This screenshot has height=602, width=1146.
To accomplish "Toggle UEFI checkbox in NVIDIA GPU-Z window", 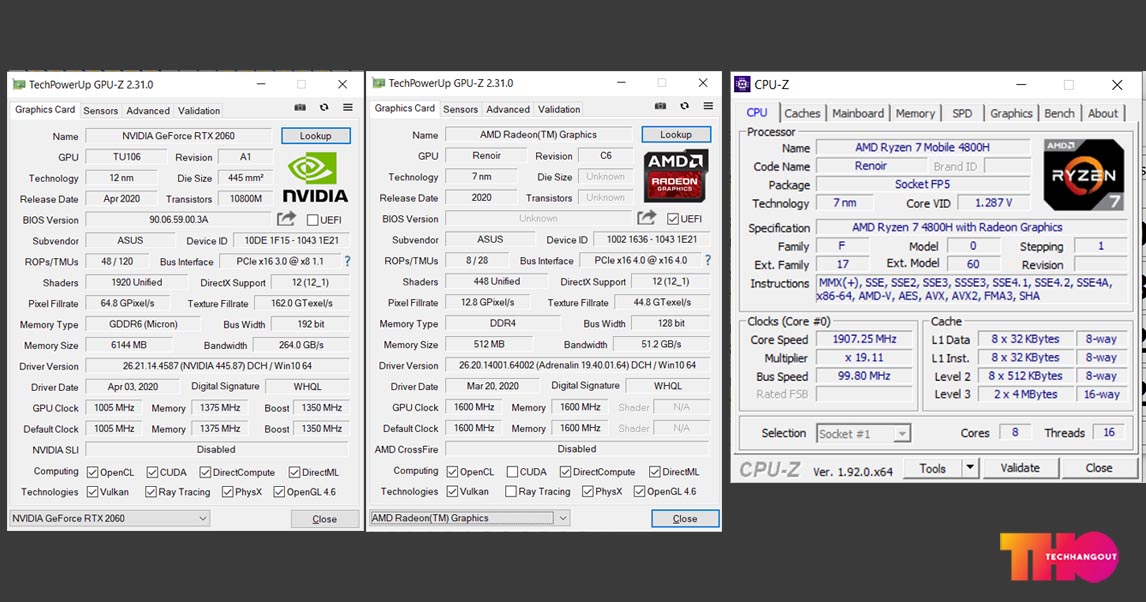I will pyautogui.click(x=312, y=220).
